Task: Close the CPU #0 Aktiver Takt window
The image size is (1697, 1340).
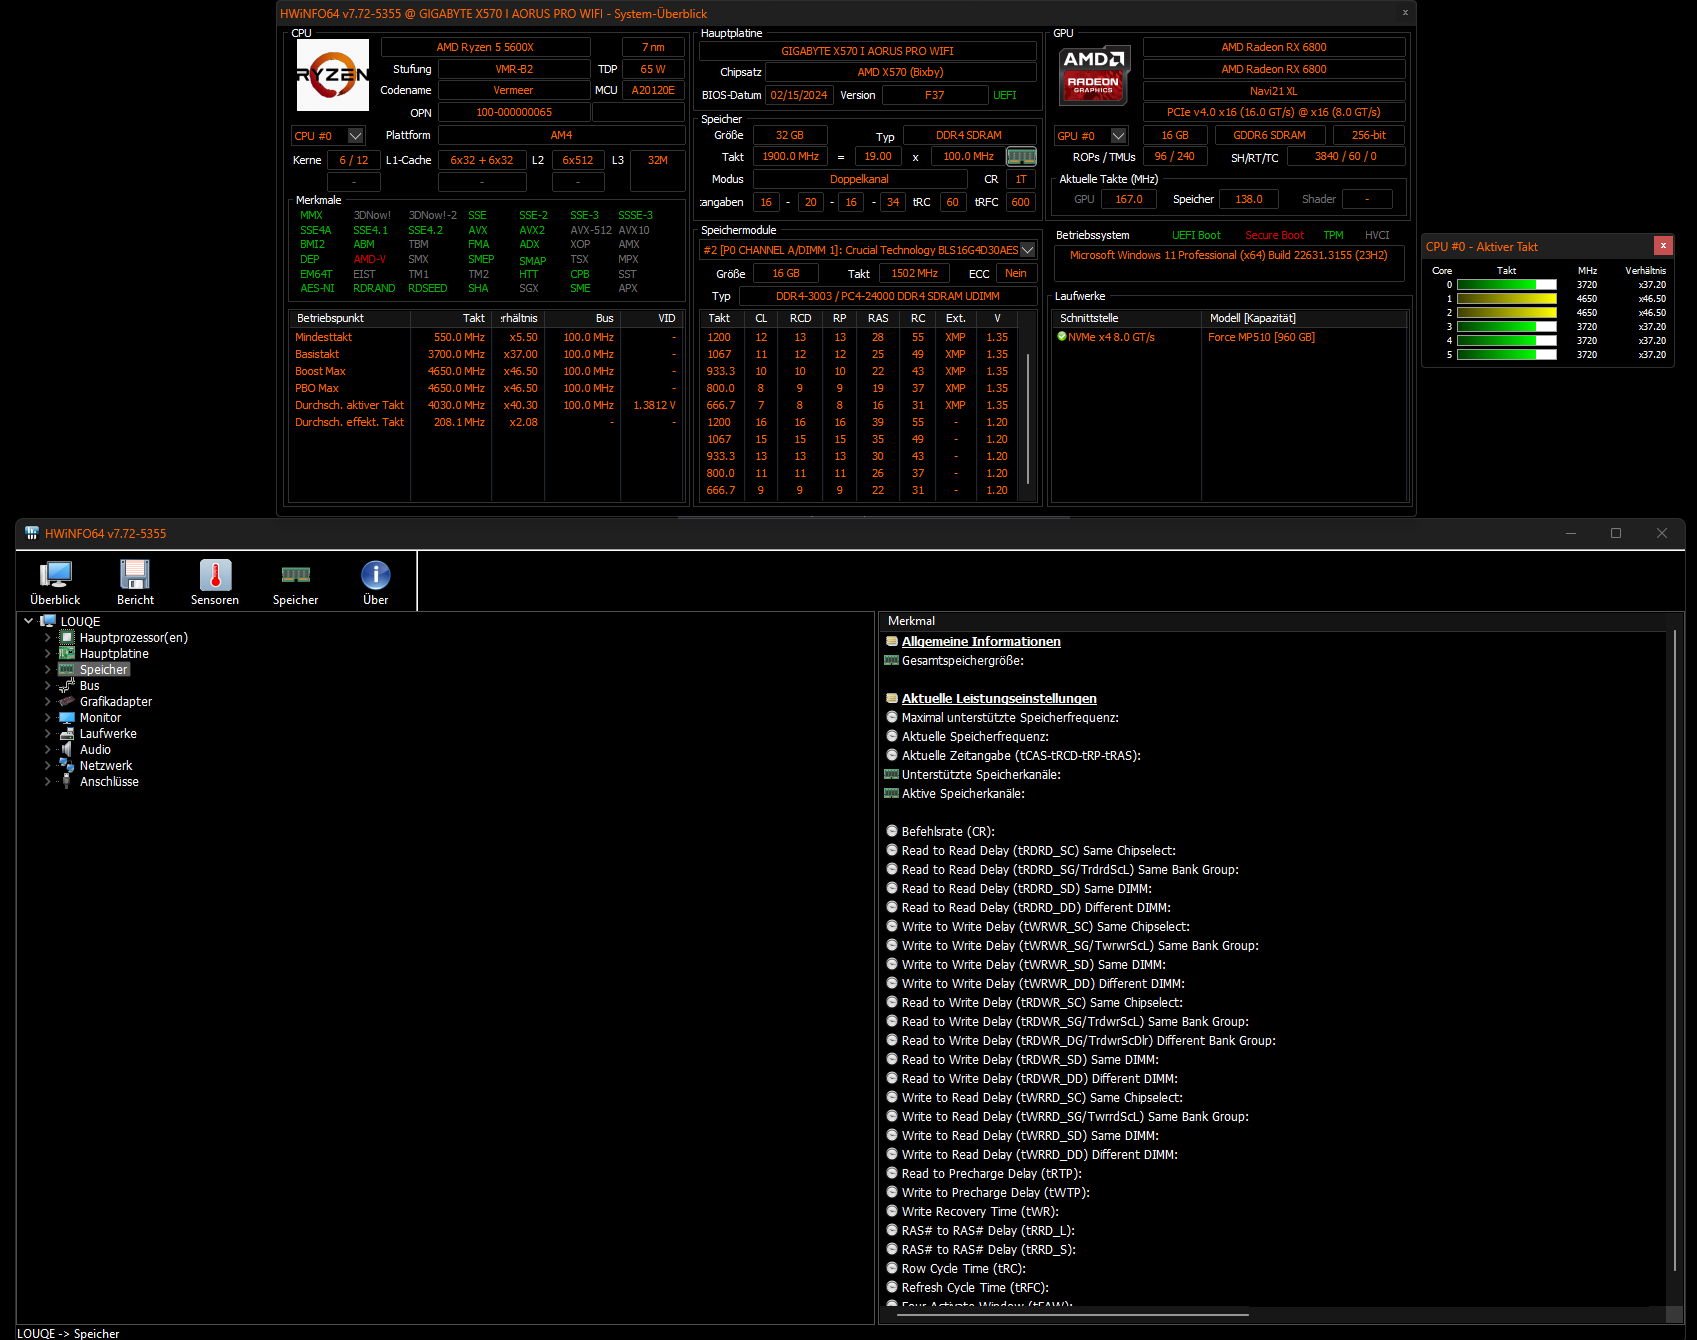Action: pos(1663,245)
